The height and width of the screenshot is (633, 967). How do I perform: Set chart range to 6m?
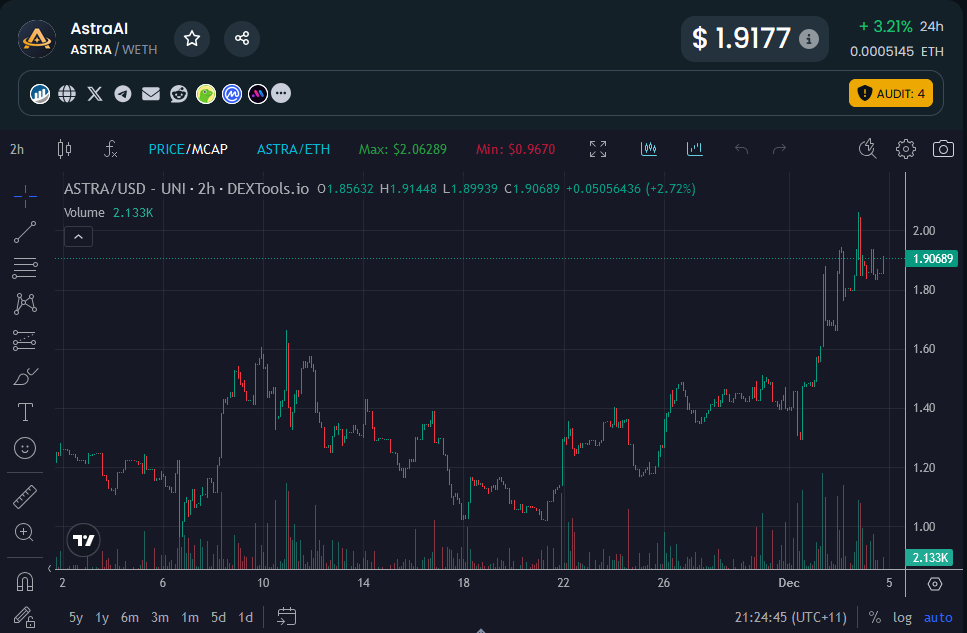130,618
